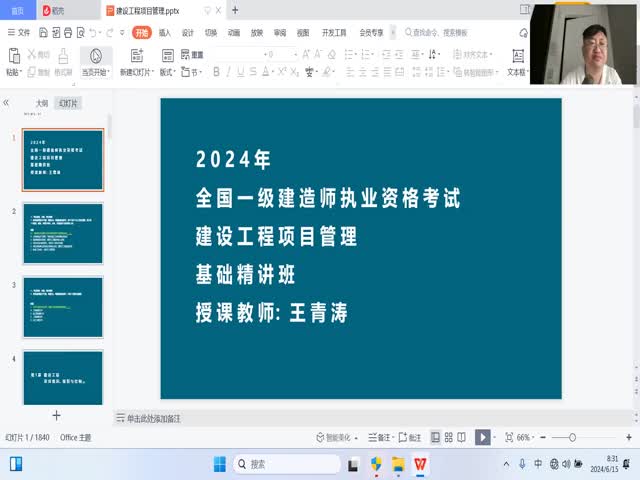This screenshot has width=640, height=480.
Task: Open the Smart Beautify (智能美化) dropdown
Action: click(x=337, y=438)
